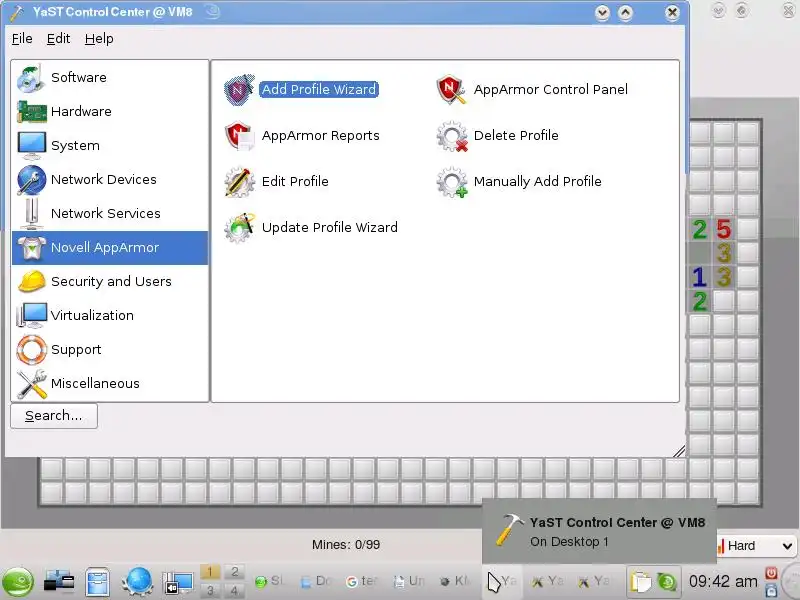The image size is (800, 600).
Task: Click the resize grip of YaST window
Action: pyautogui.click(x=679, y=451)
